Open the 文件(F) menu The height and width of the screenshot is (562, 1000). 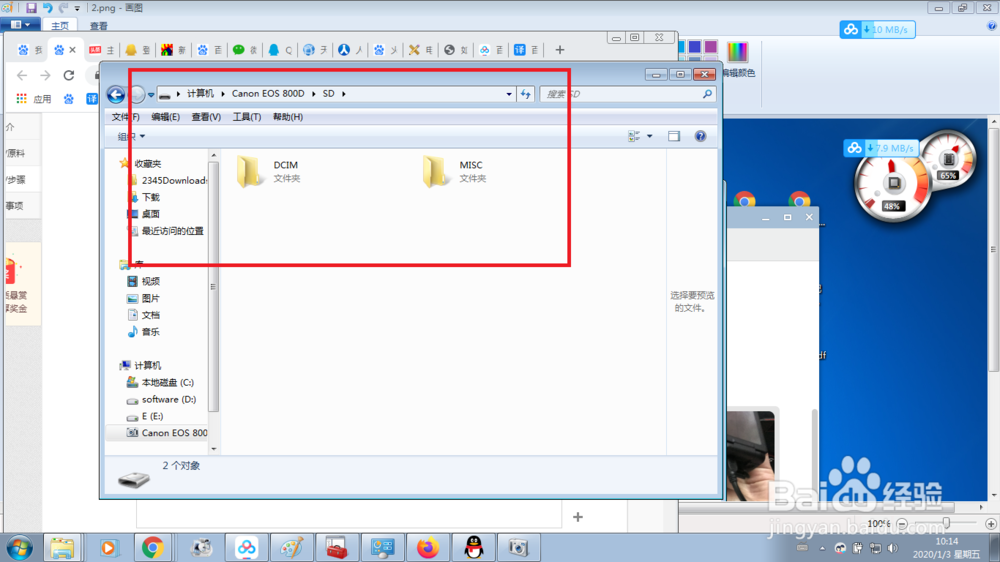tap(125, 117)
